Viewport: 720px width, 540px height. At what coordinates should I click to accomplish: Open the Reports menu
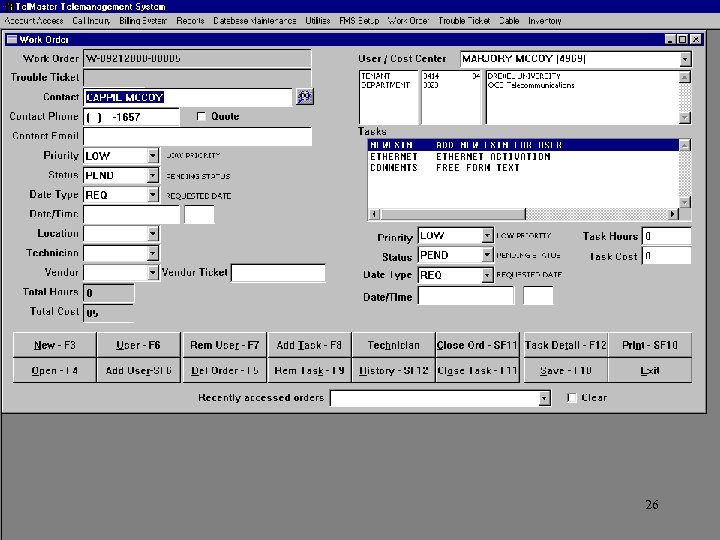pyautogui.click(x=190, y=21)
